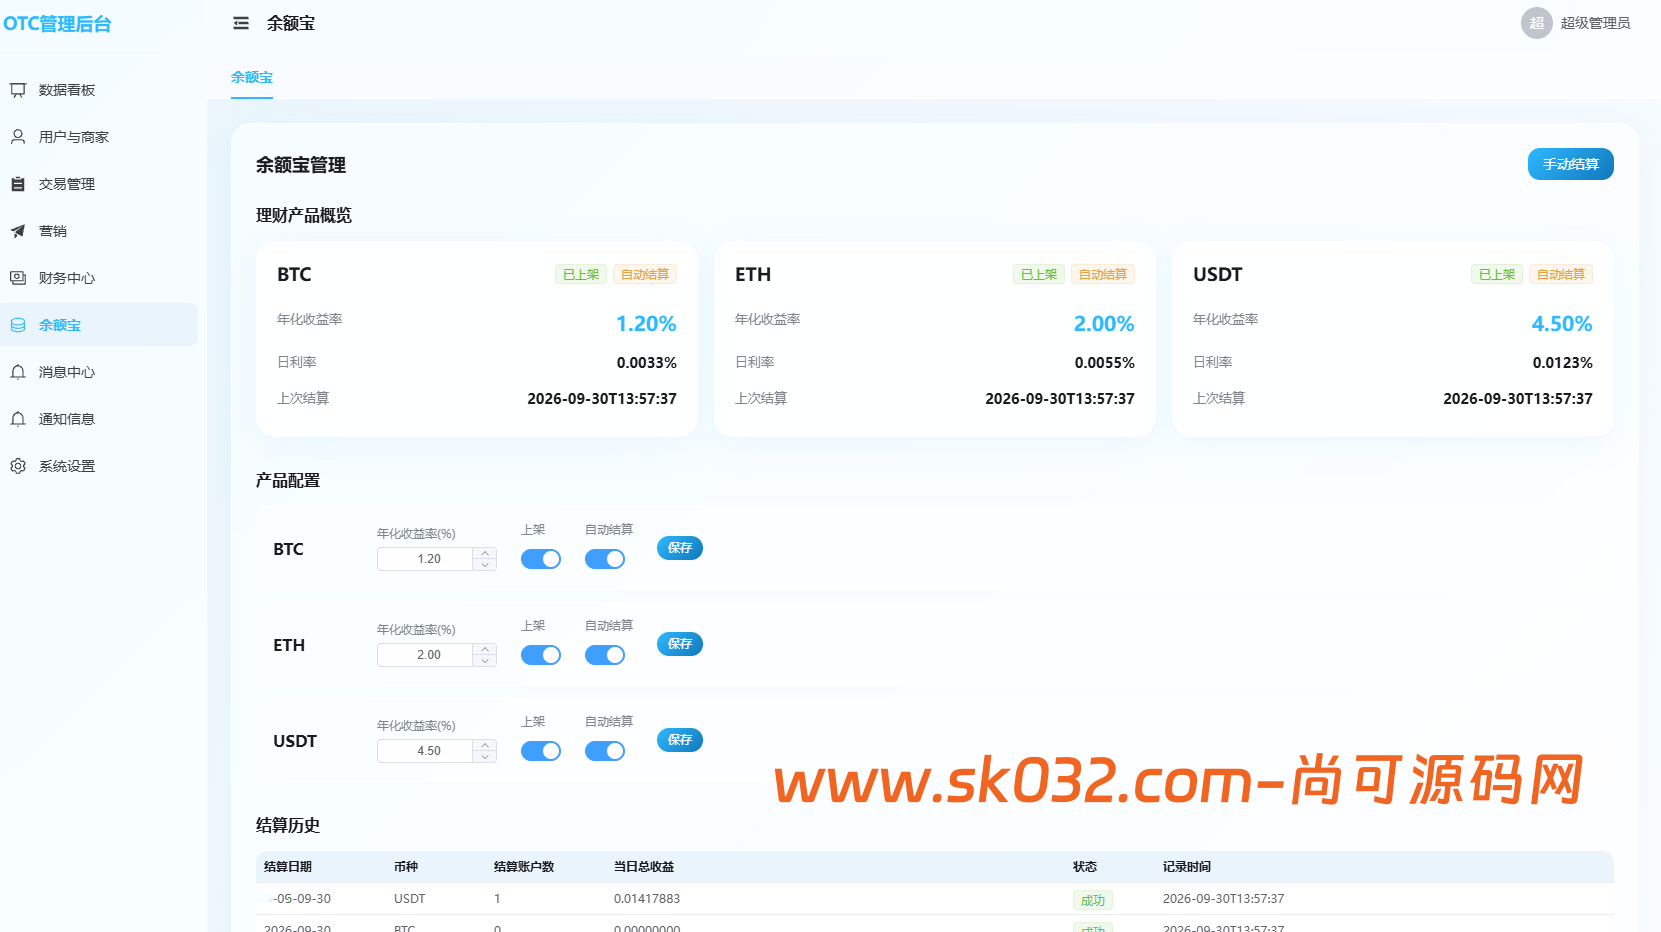Toggle the ETH 上架 switch
This screenshot has height=932, width=1661.
(541, 655)
